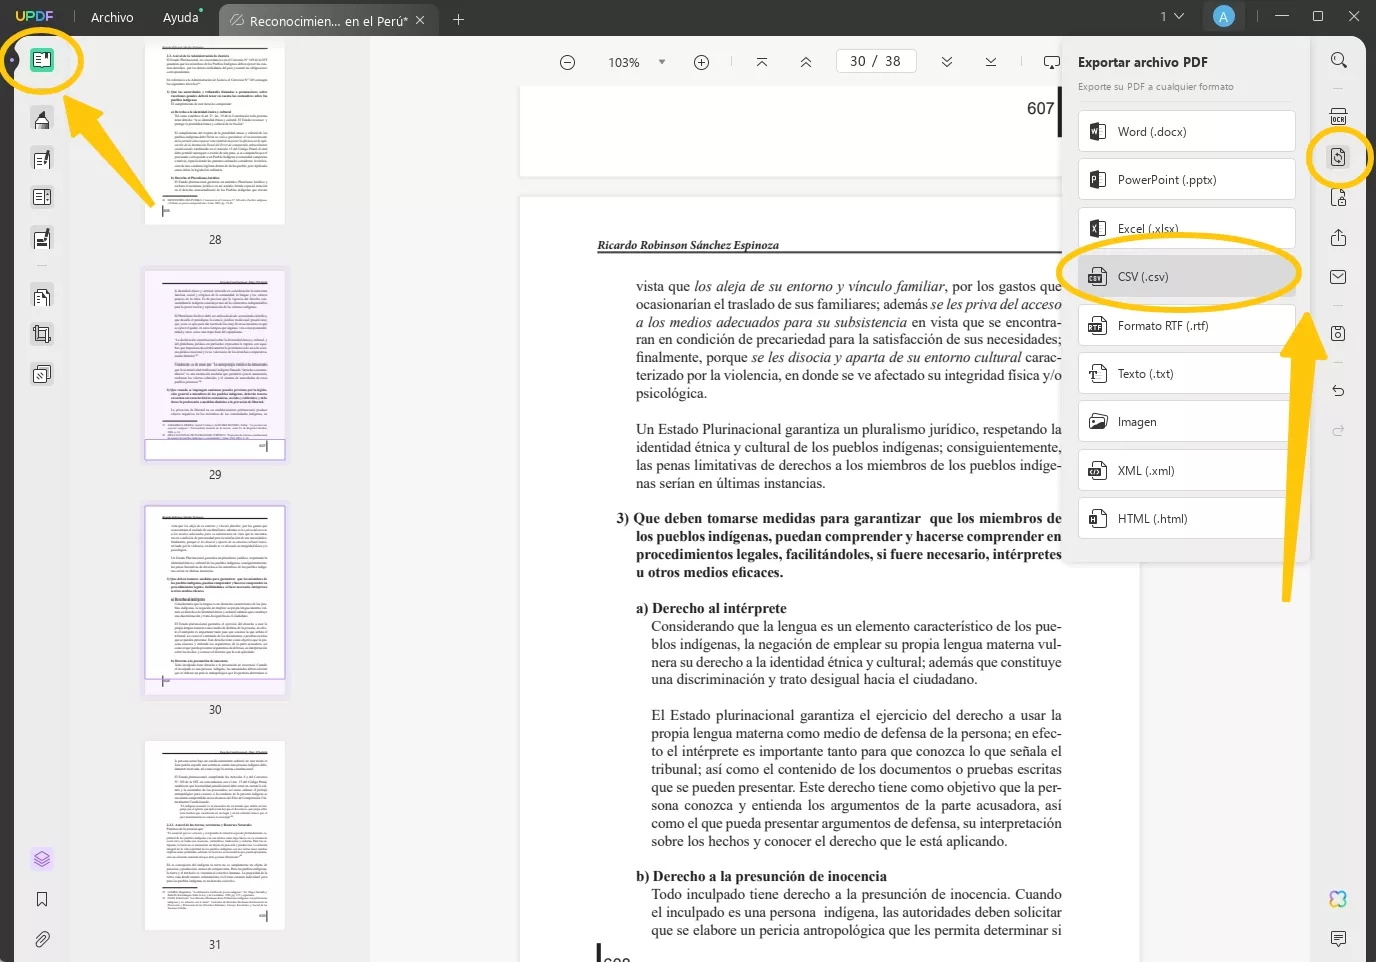Screen dimensions: 1376x962
Task: Select the Comment highlighter tool
Action: (42, 120)
